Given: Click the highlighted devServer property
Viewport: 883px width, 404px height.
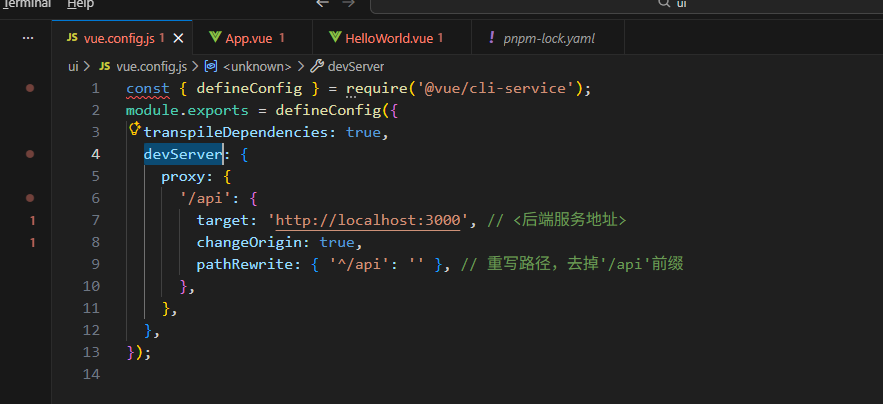Looking at the screenshot, I should tap(183, 154).
